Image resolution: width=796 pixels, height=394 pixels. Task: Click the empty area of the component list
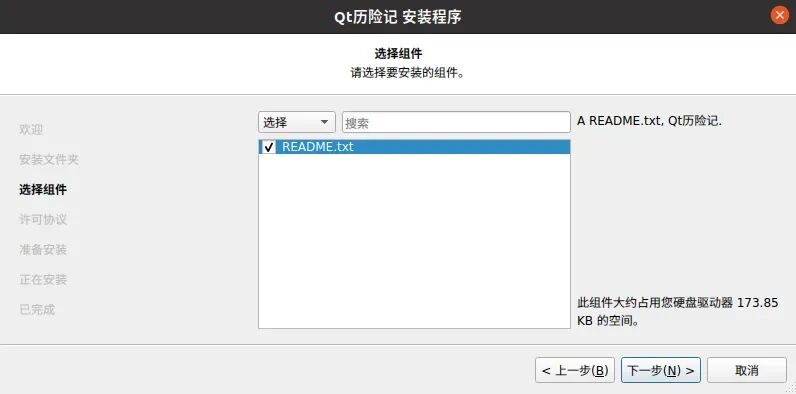414,241
